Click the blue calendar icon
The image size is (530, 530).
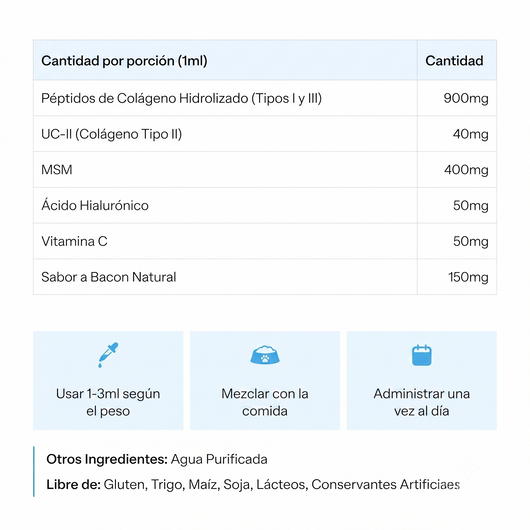421,355
